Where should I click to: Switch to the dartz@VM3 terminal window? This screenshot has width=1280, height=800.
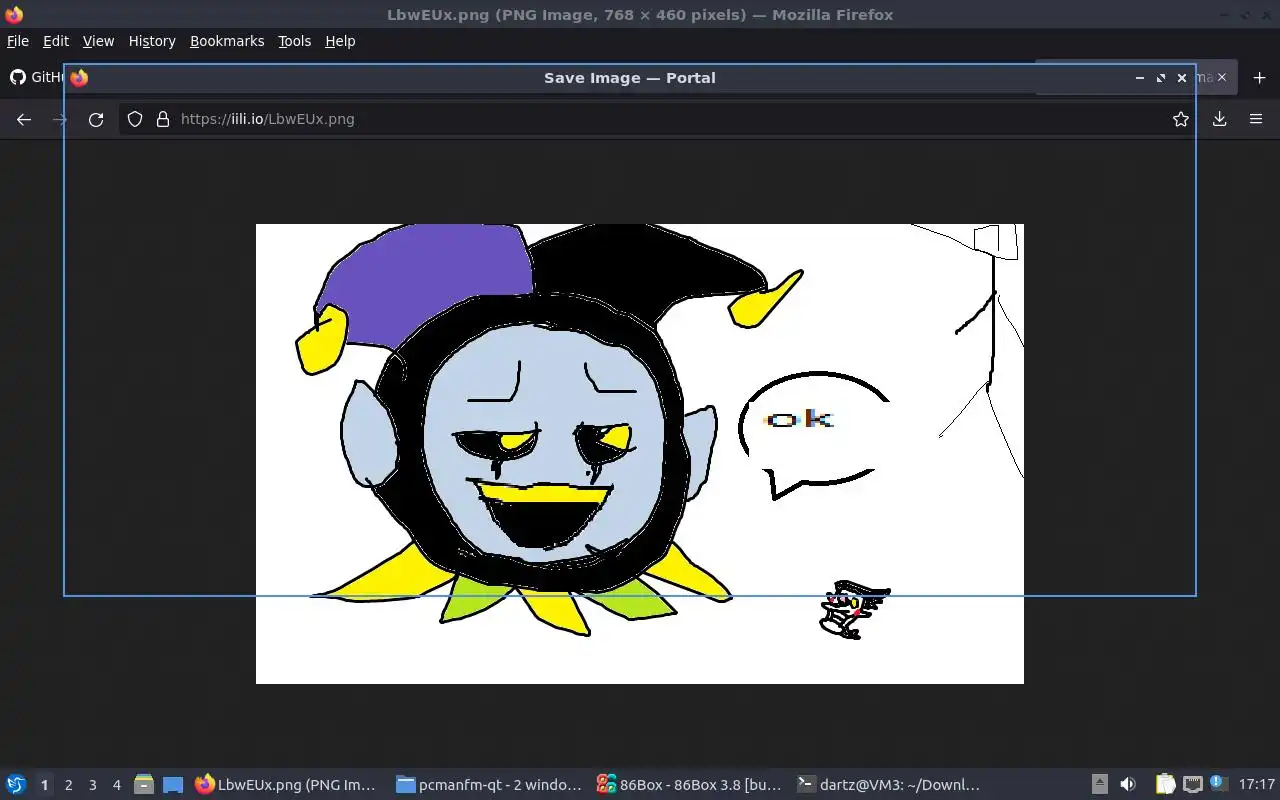[x=888, y=785]
